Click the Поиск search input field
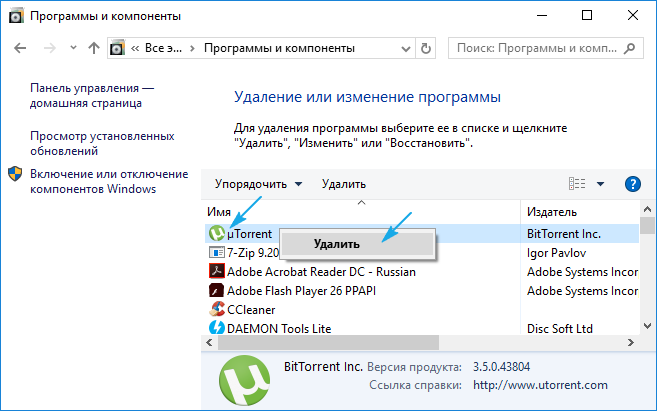The image size is (657, 411). pos(535,47)
